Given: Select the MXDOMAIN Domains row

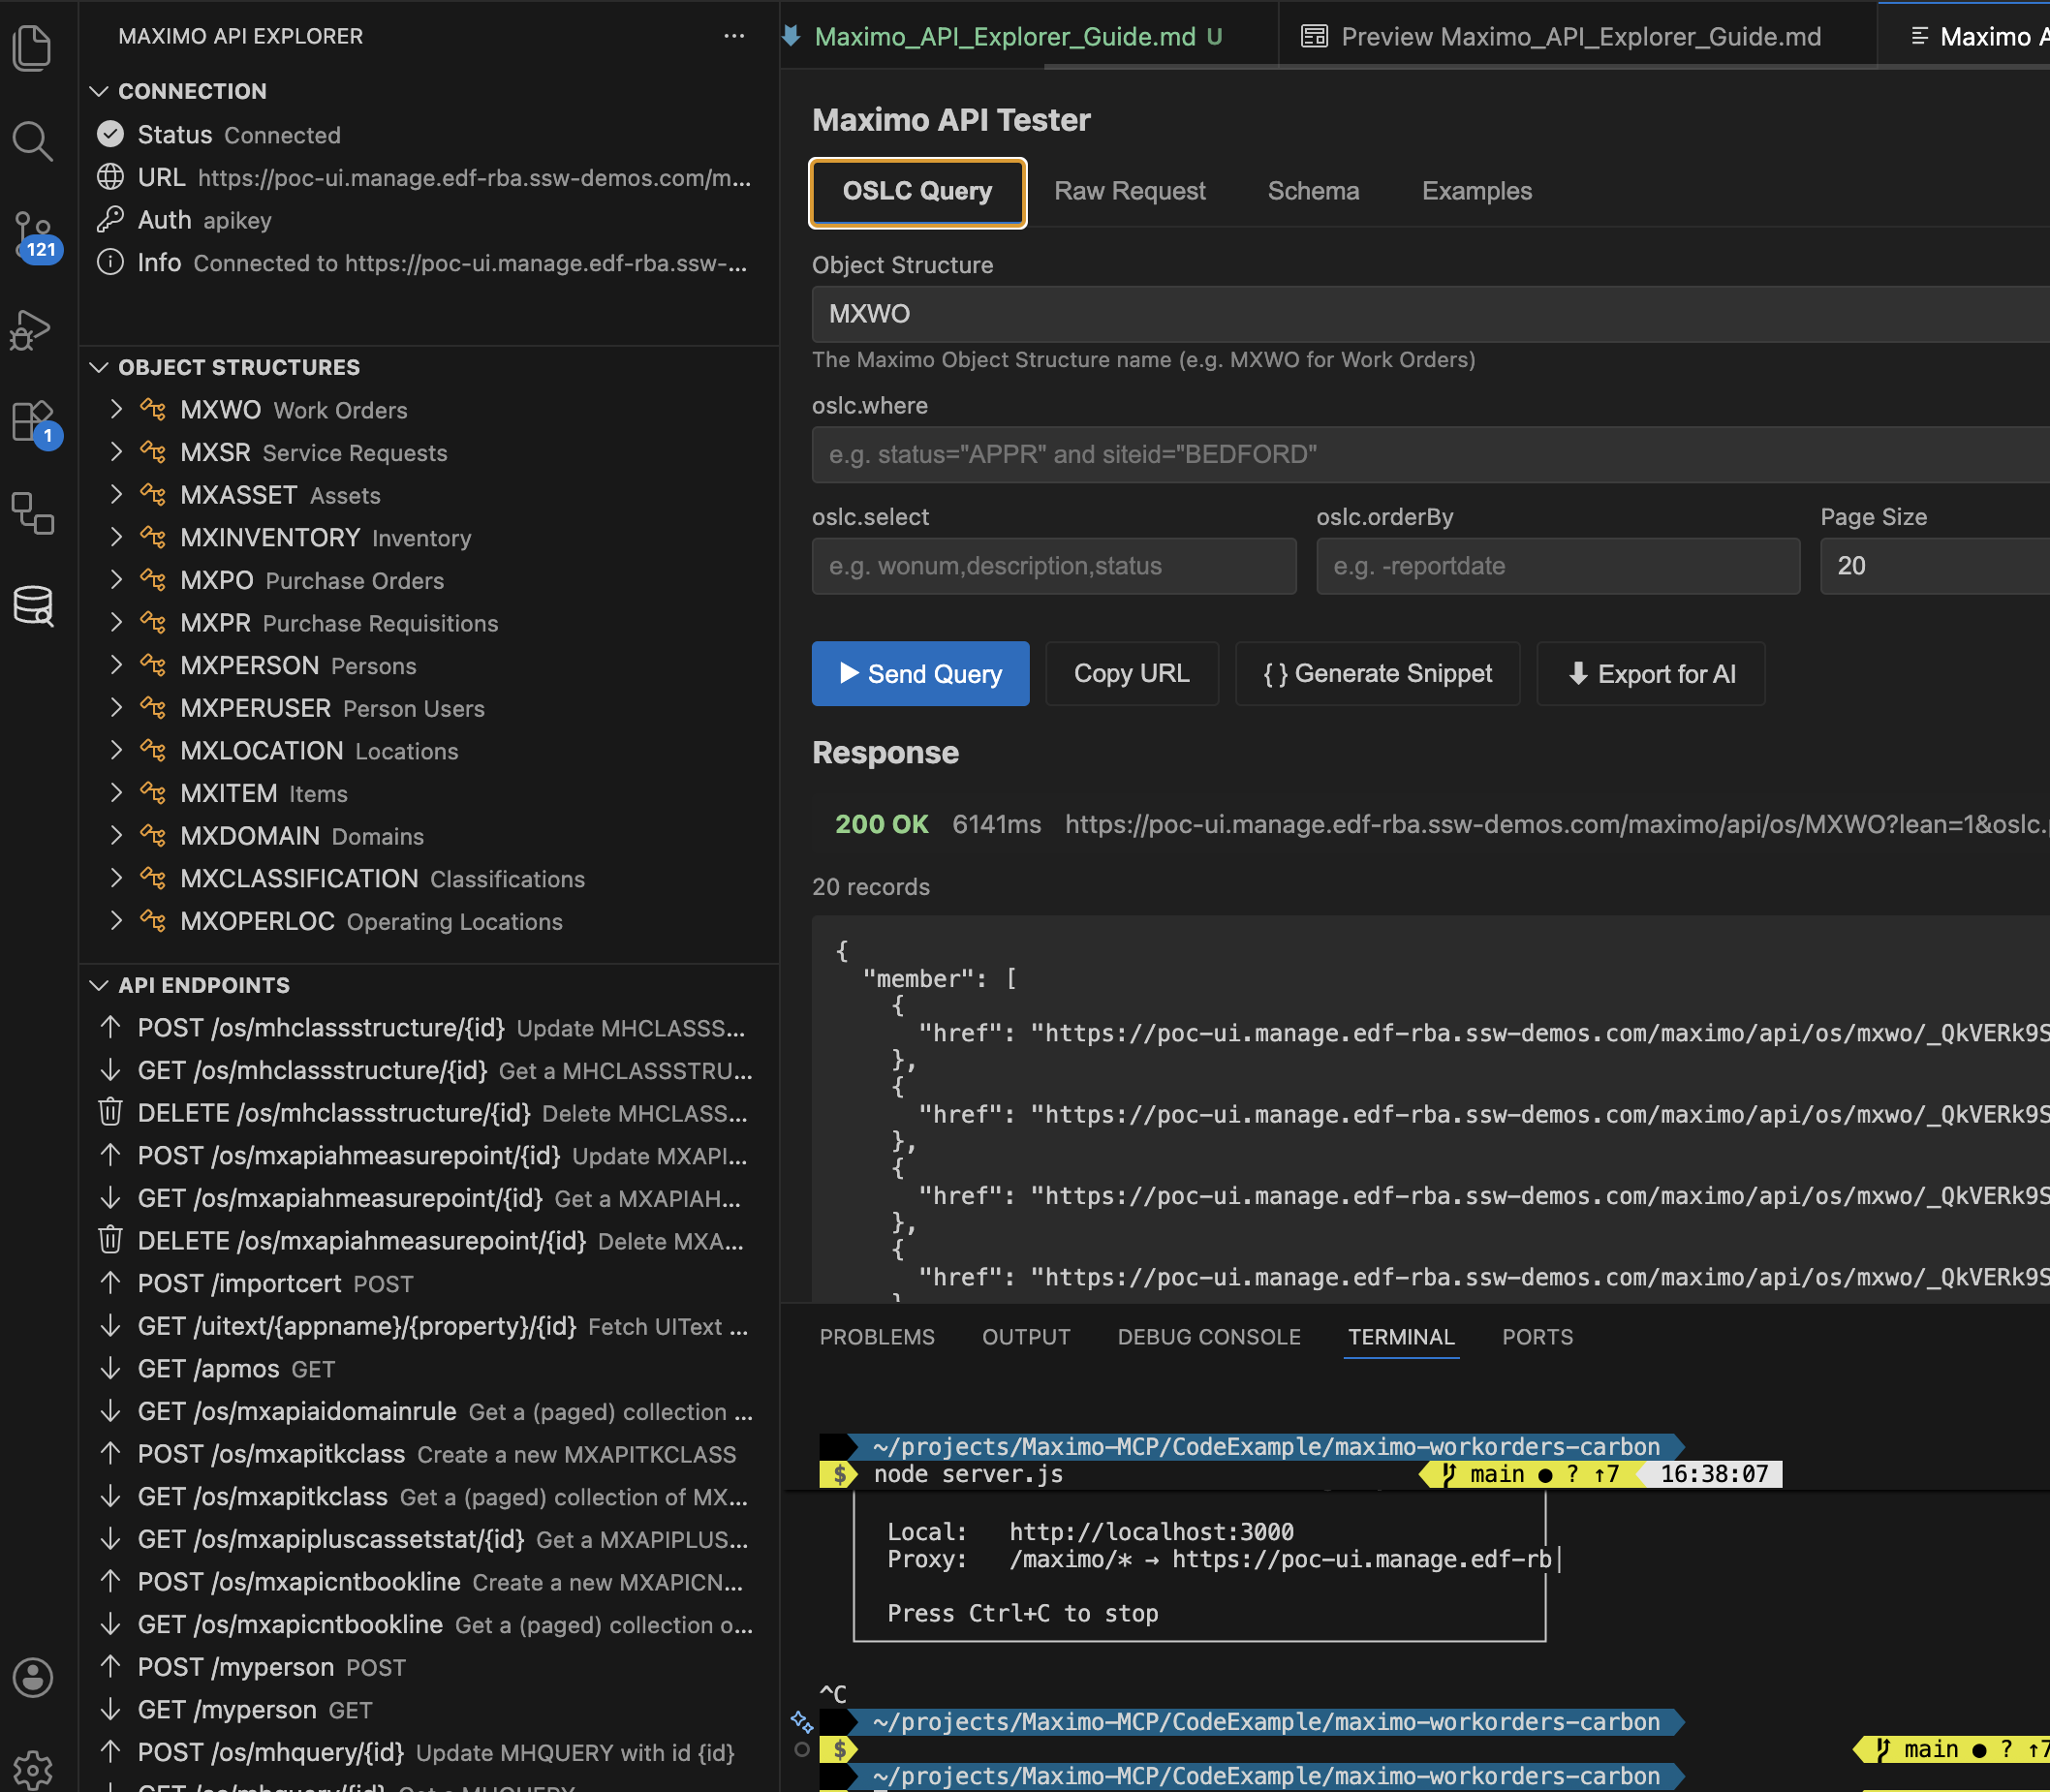Looking at the screenshot, I should click(x=430, y=836).
